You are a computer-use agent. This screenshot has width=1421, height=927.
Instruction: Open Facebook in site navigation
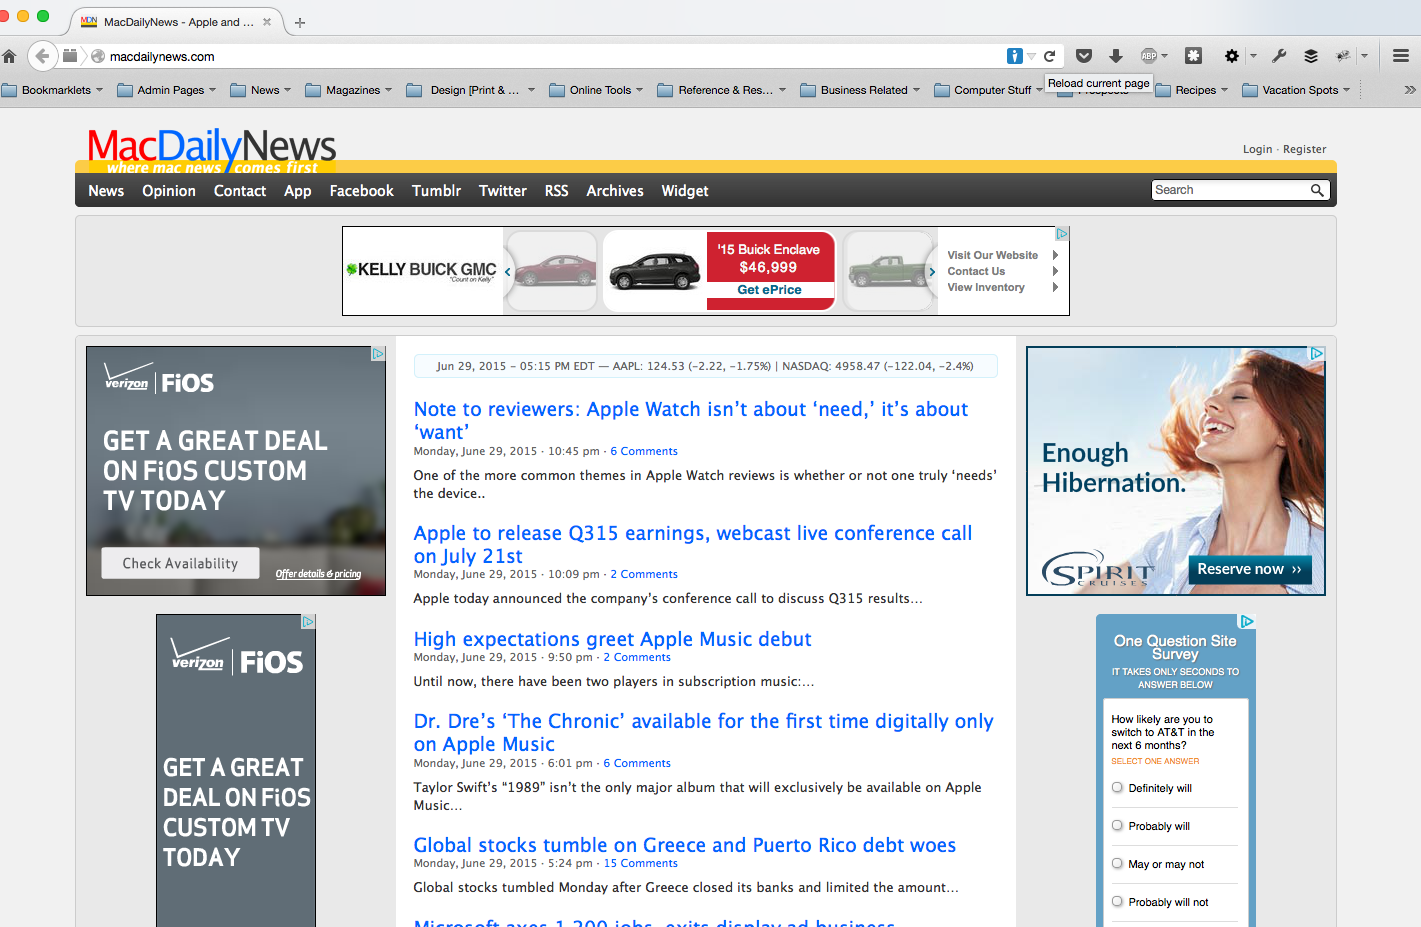tap(361, 191)
